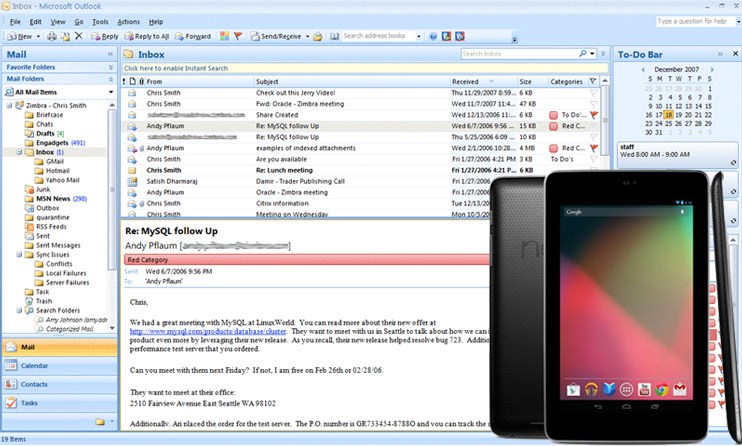Click the last Zimbra toolbar icon
The height and width of the screenshot is (446, 742).
pos(459,36)
